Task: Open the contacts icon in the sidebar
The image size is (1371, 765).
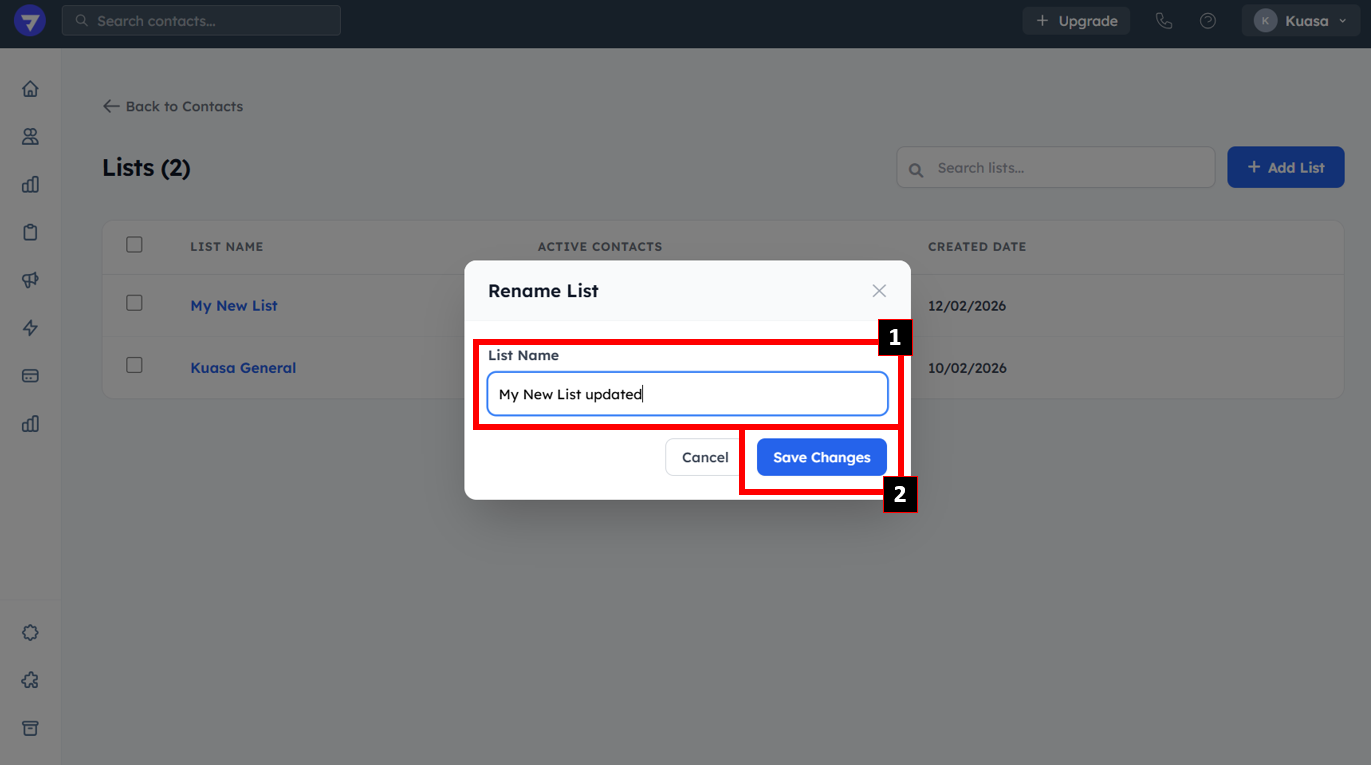Action: (x=30, y=137)
